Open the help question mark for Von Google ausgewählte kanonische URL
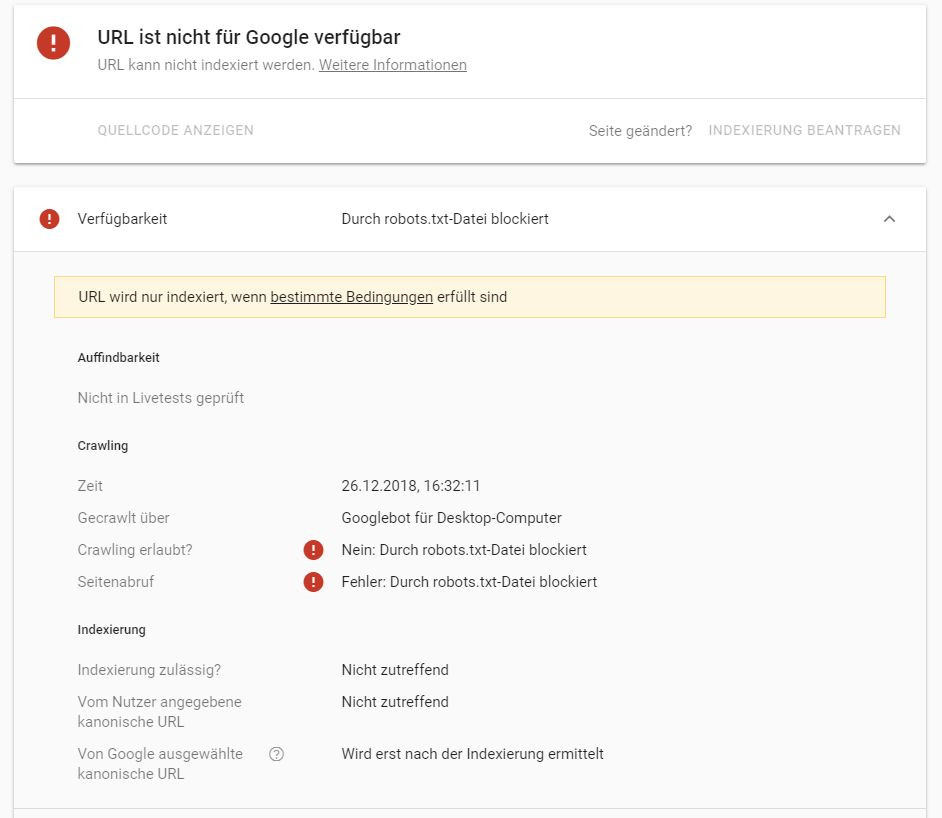 tap(276, 754)
